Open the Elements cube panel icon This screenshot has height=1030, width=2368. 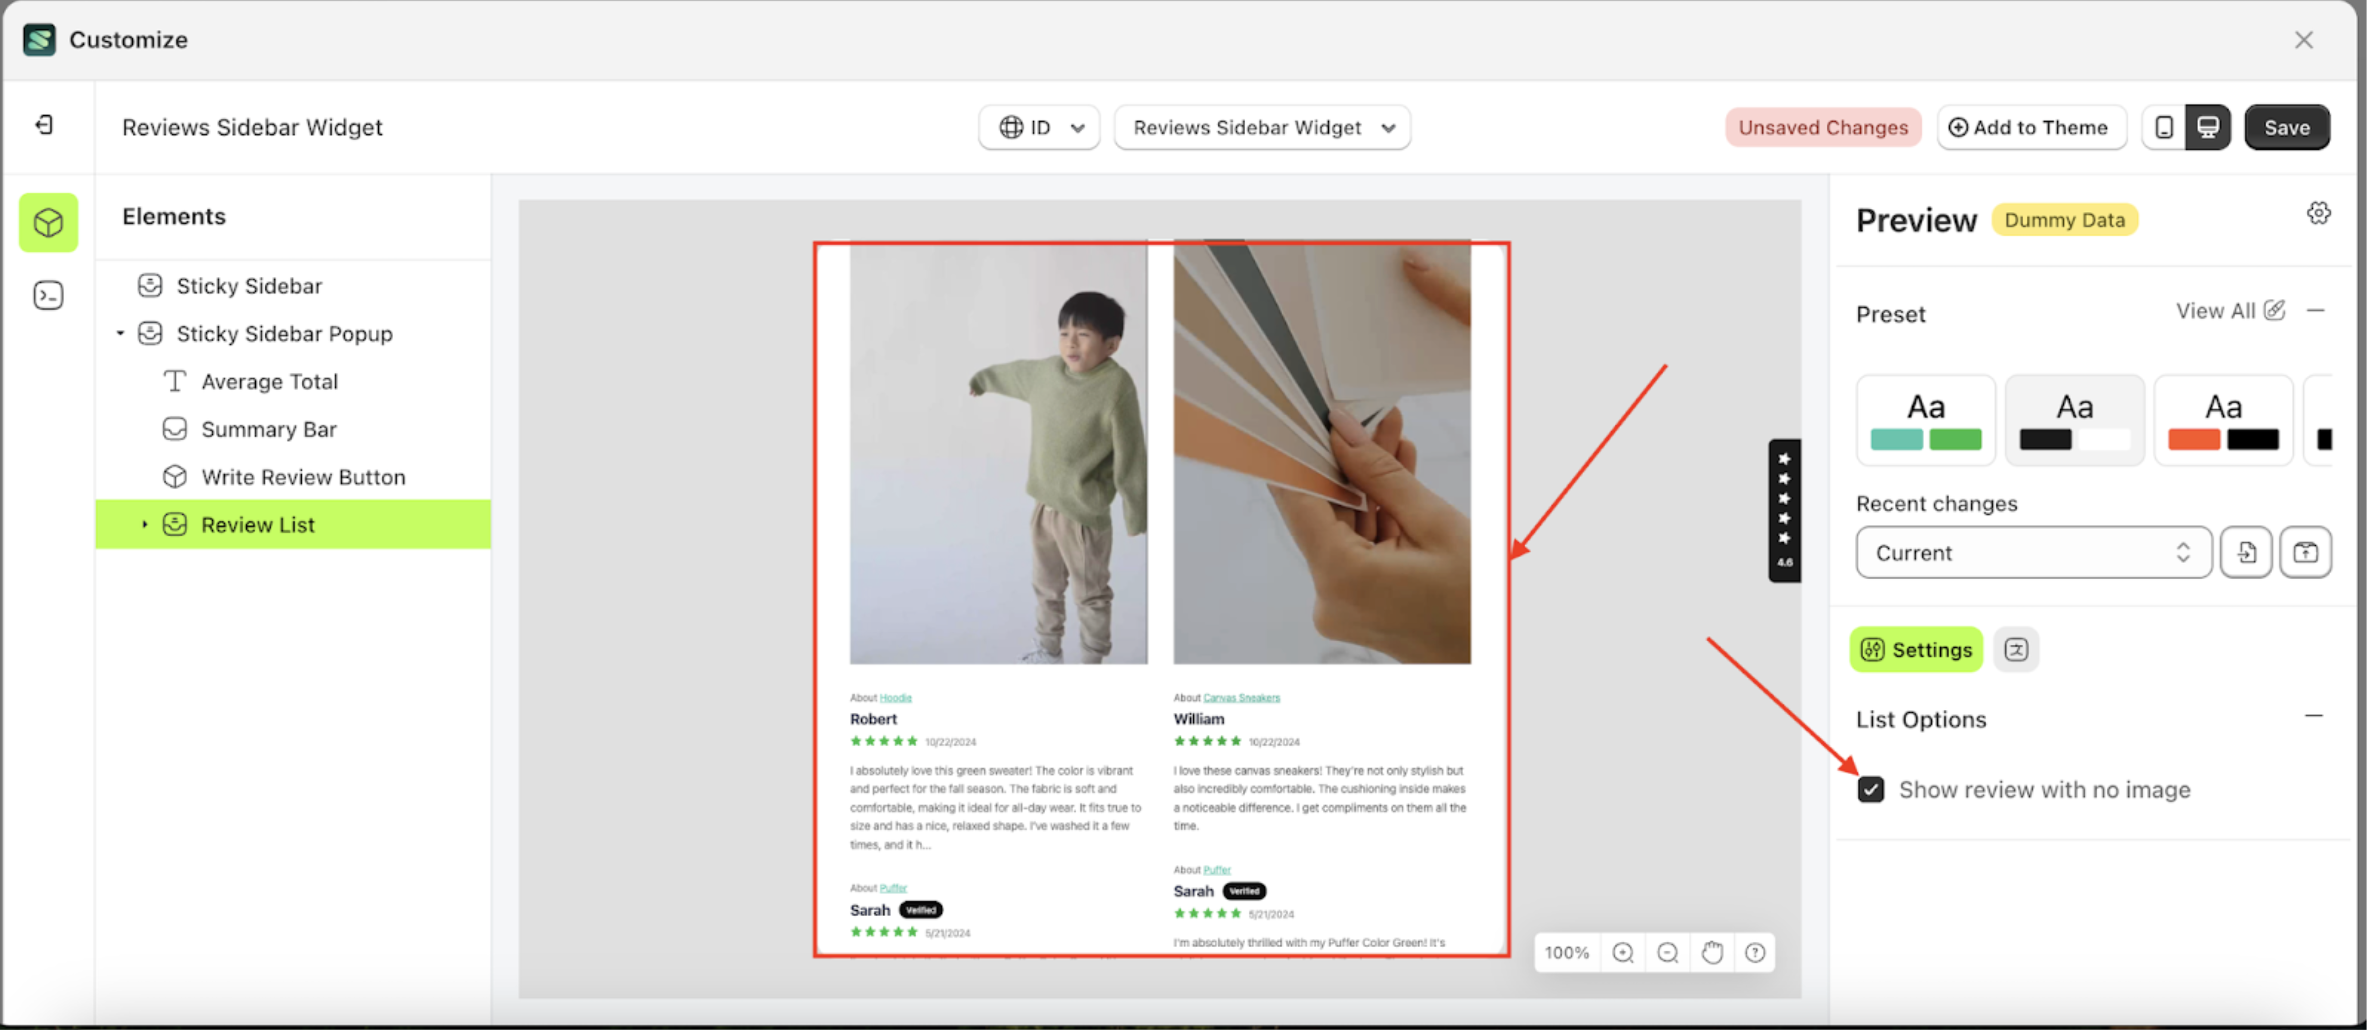pyautogui.click(x=48, y=222)
